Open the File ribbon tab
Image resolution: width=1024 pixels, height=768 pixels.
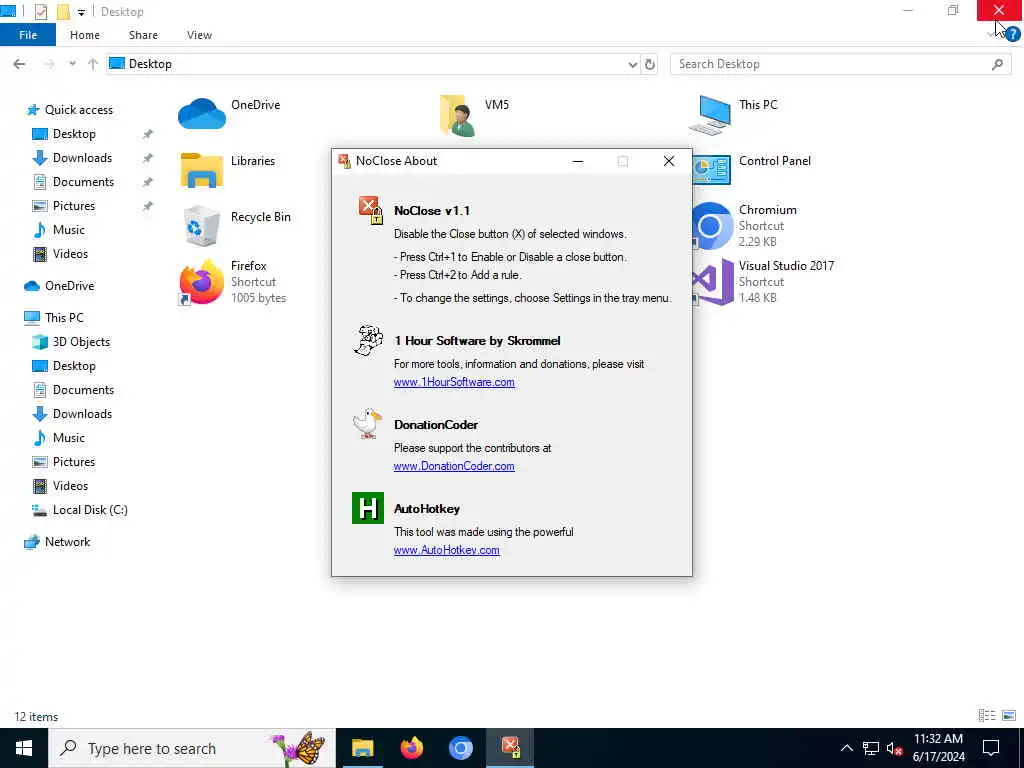click(28, 35)
